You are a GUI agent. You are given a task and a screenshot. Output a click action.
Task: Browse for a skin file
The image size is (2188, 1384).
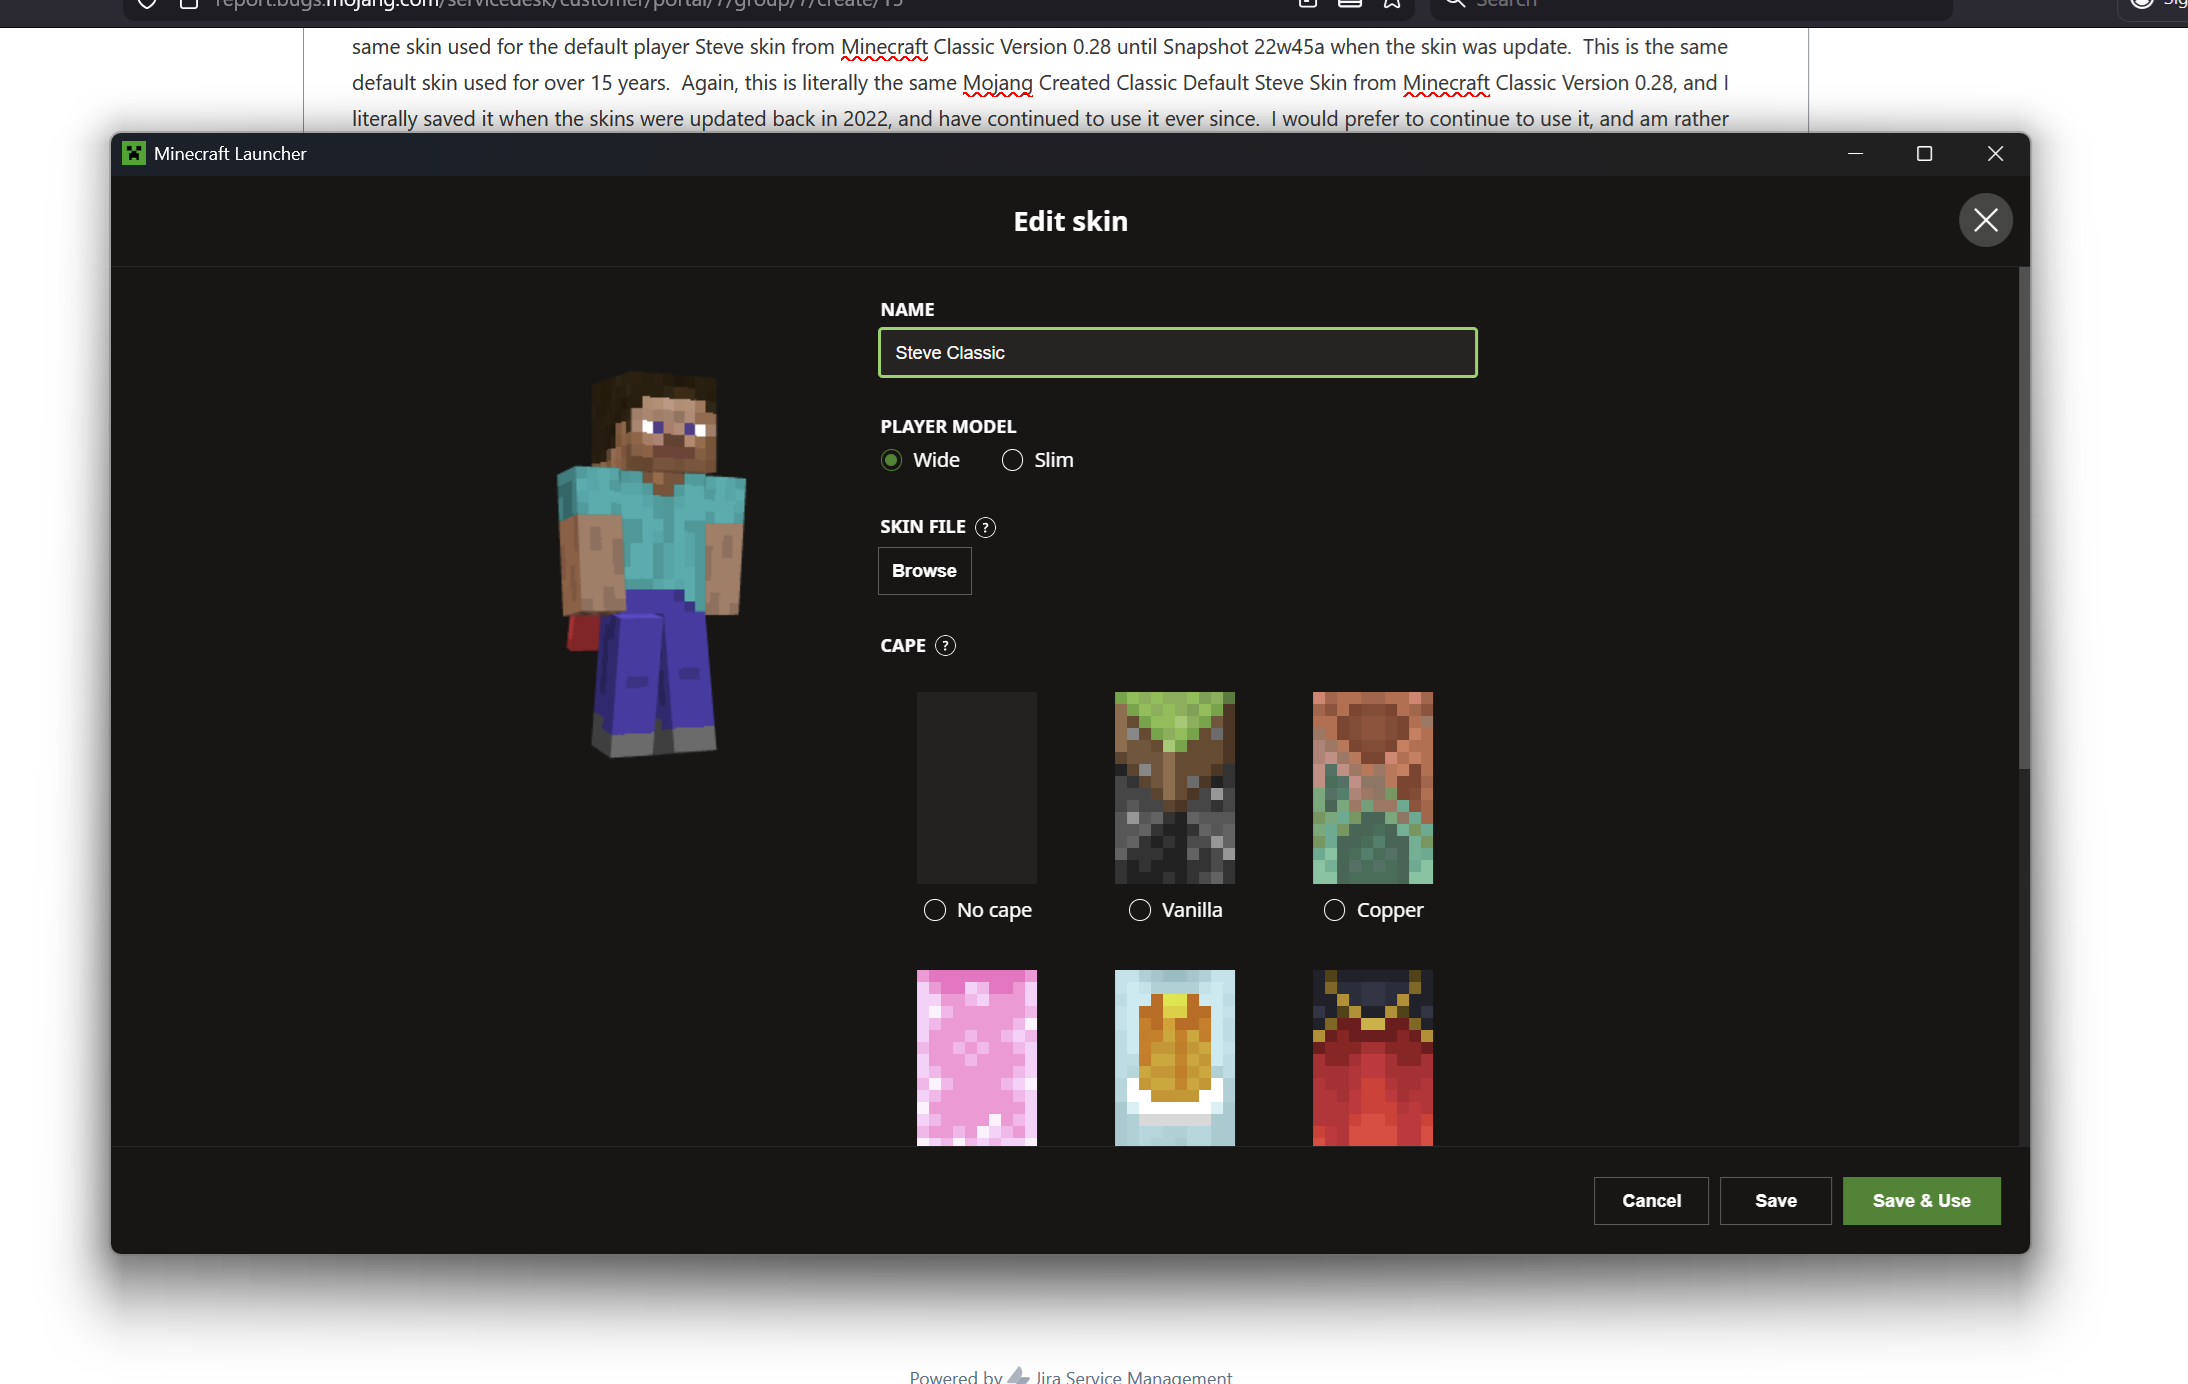point(924,571)
